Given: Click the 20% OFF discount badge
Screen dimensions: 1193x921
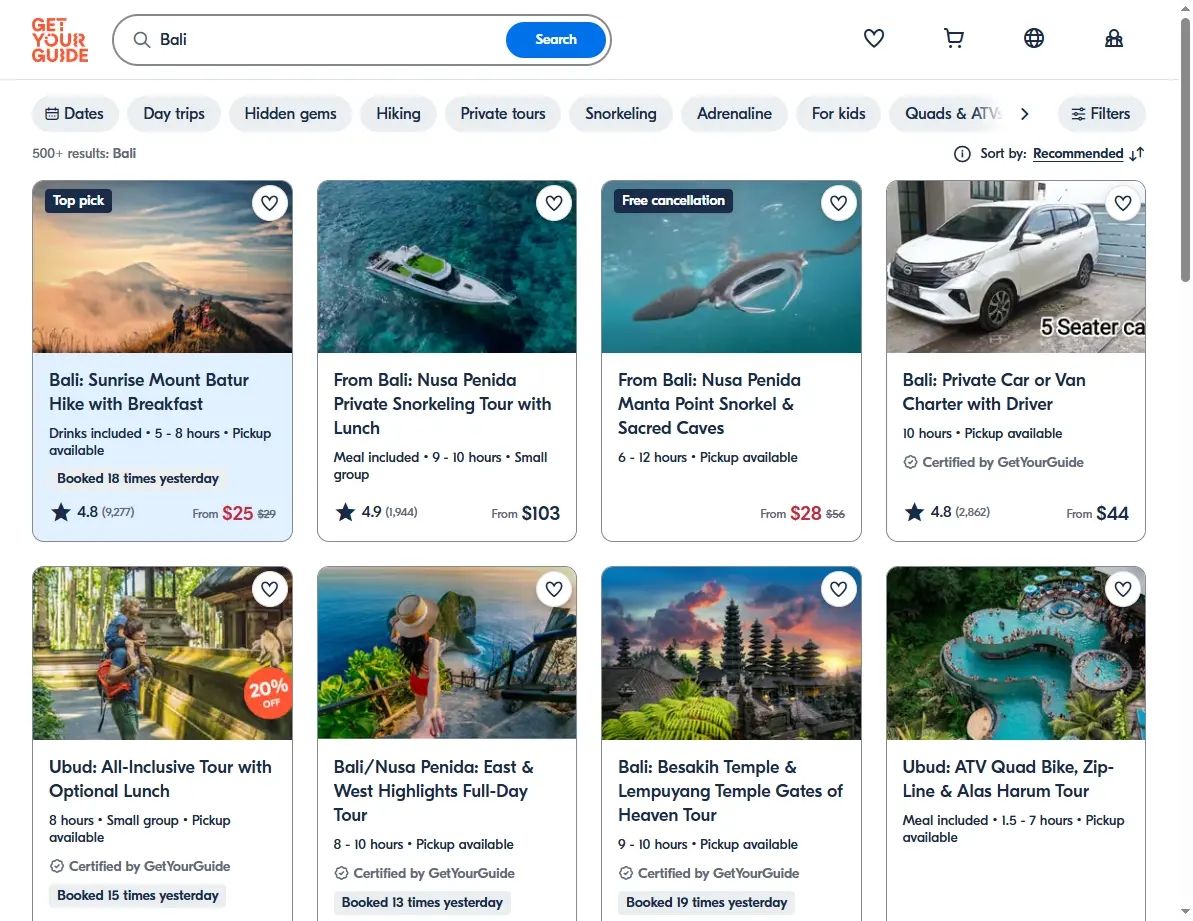Looking at the screenshot, I should coord(268,693).
